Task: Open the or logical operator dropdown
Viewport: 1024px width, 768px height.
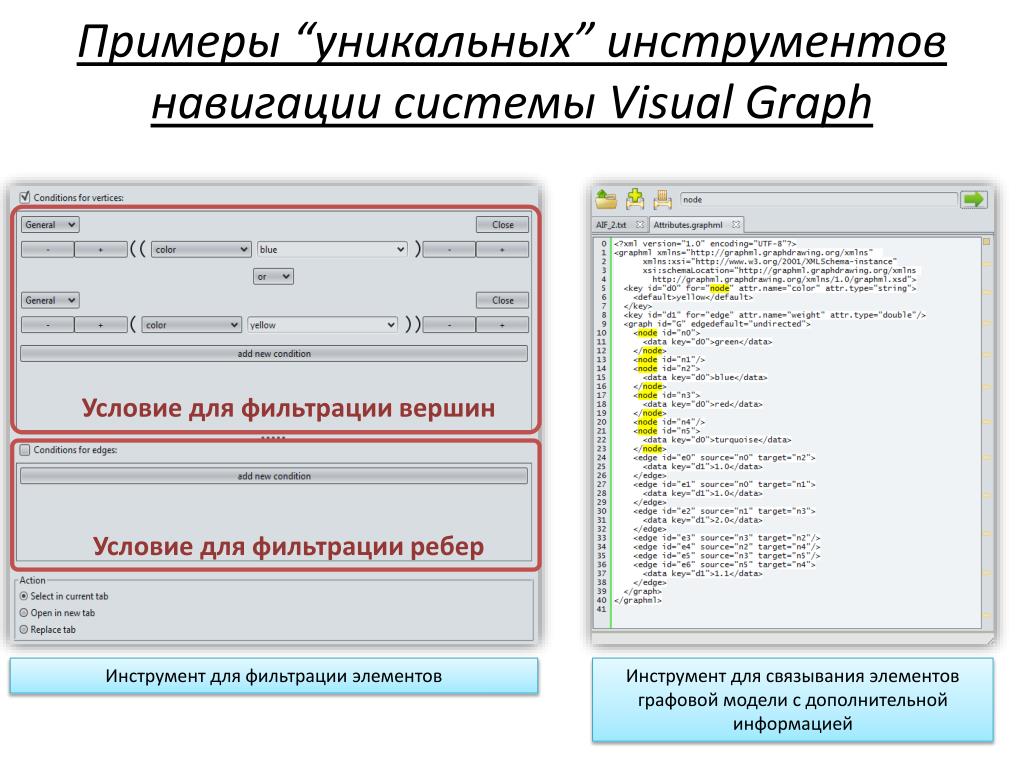Action: click(x=273, y=276)
